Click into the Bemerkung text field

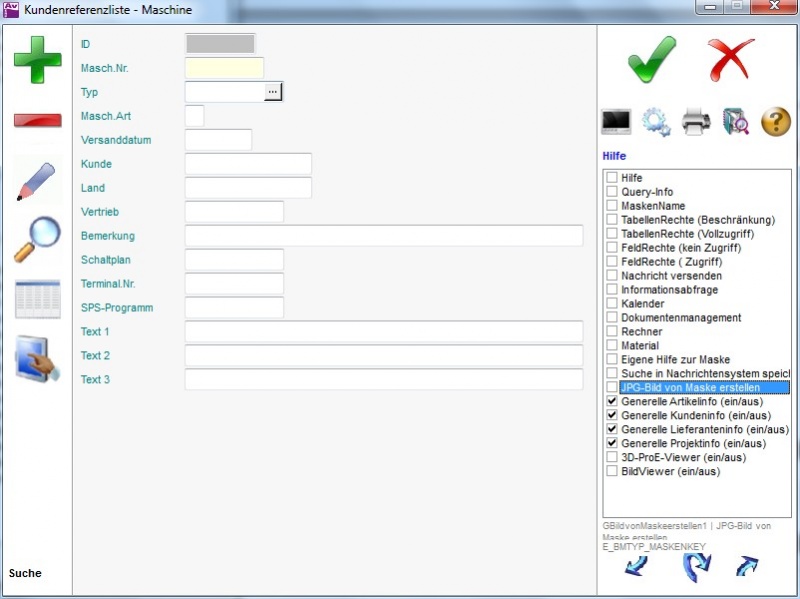coord(383,236)
